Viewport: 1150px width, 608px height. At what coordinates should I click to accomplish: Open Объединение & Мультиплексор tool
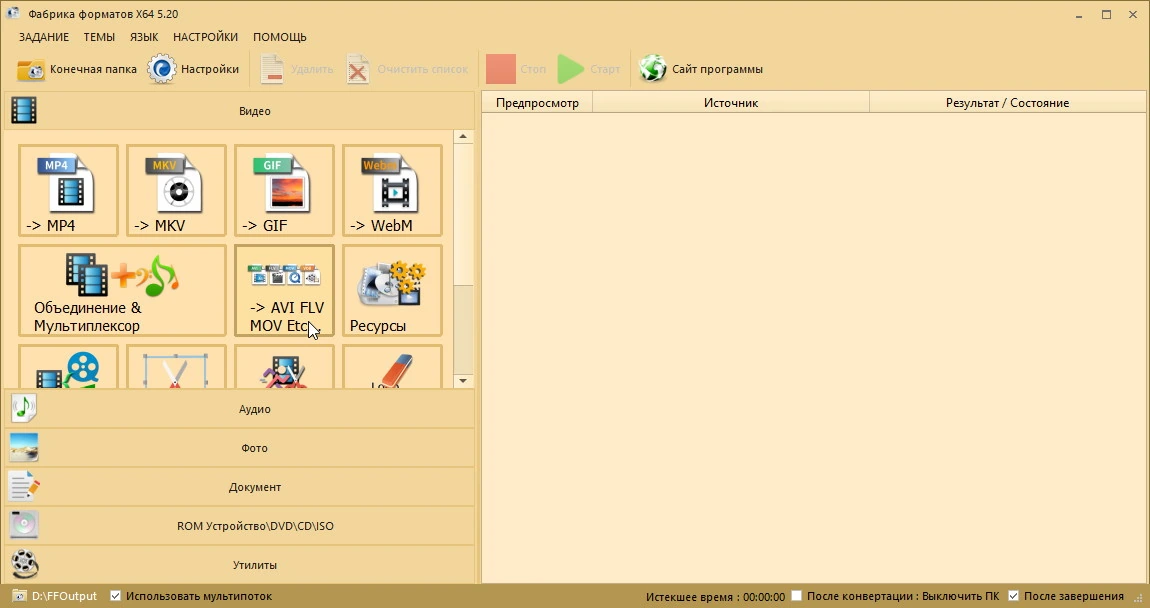(122, 290)
